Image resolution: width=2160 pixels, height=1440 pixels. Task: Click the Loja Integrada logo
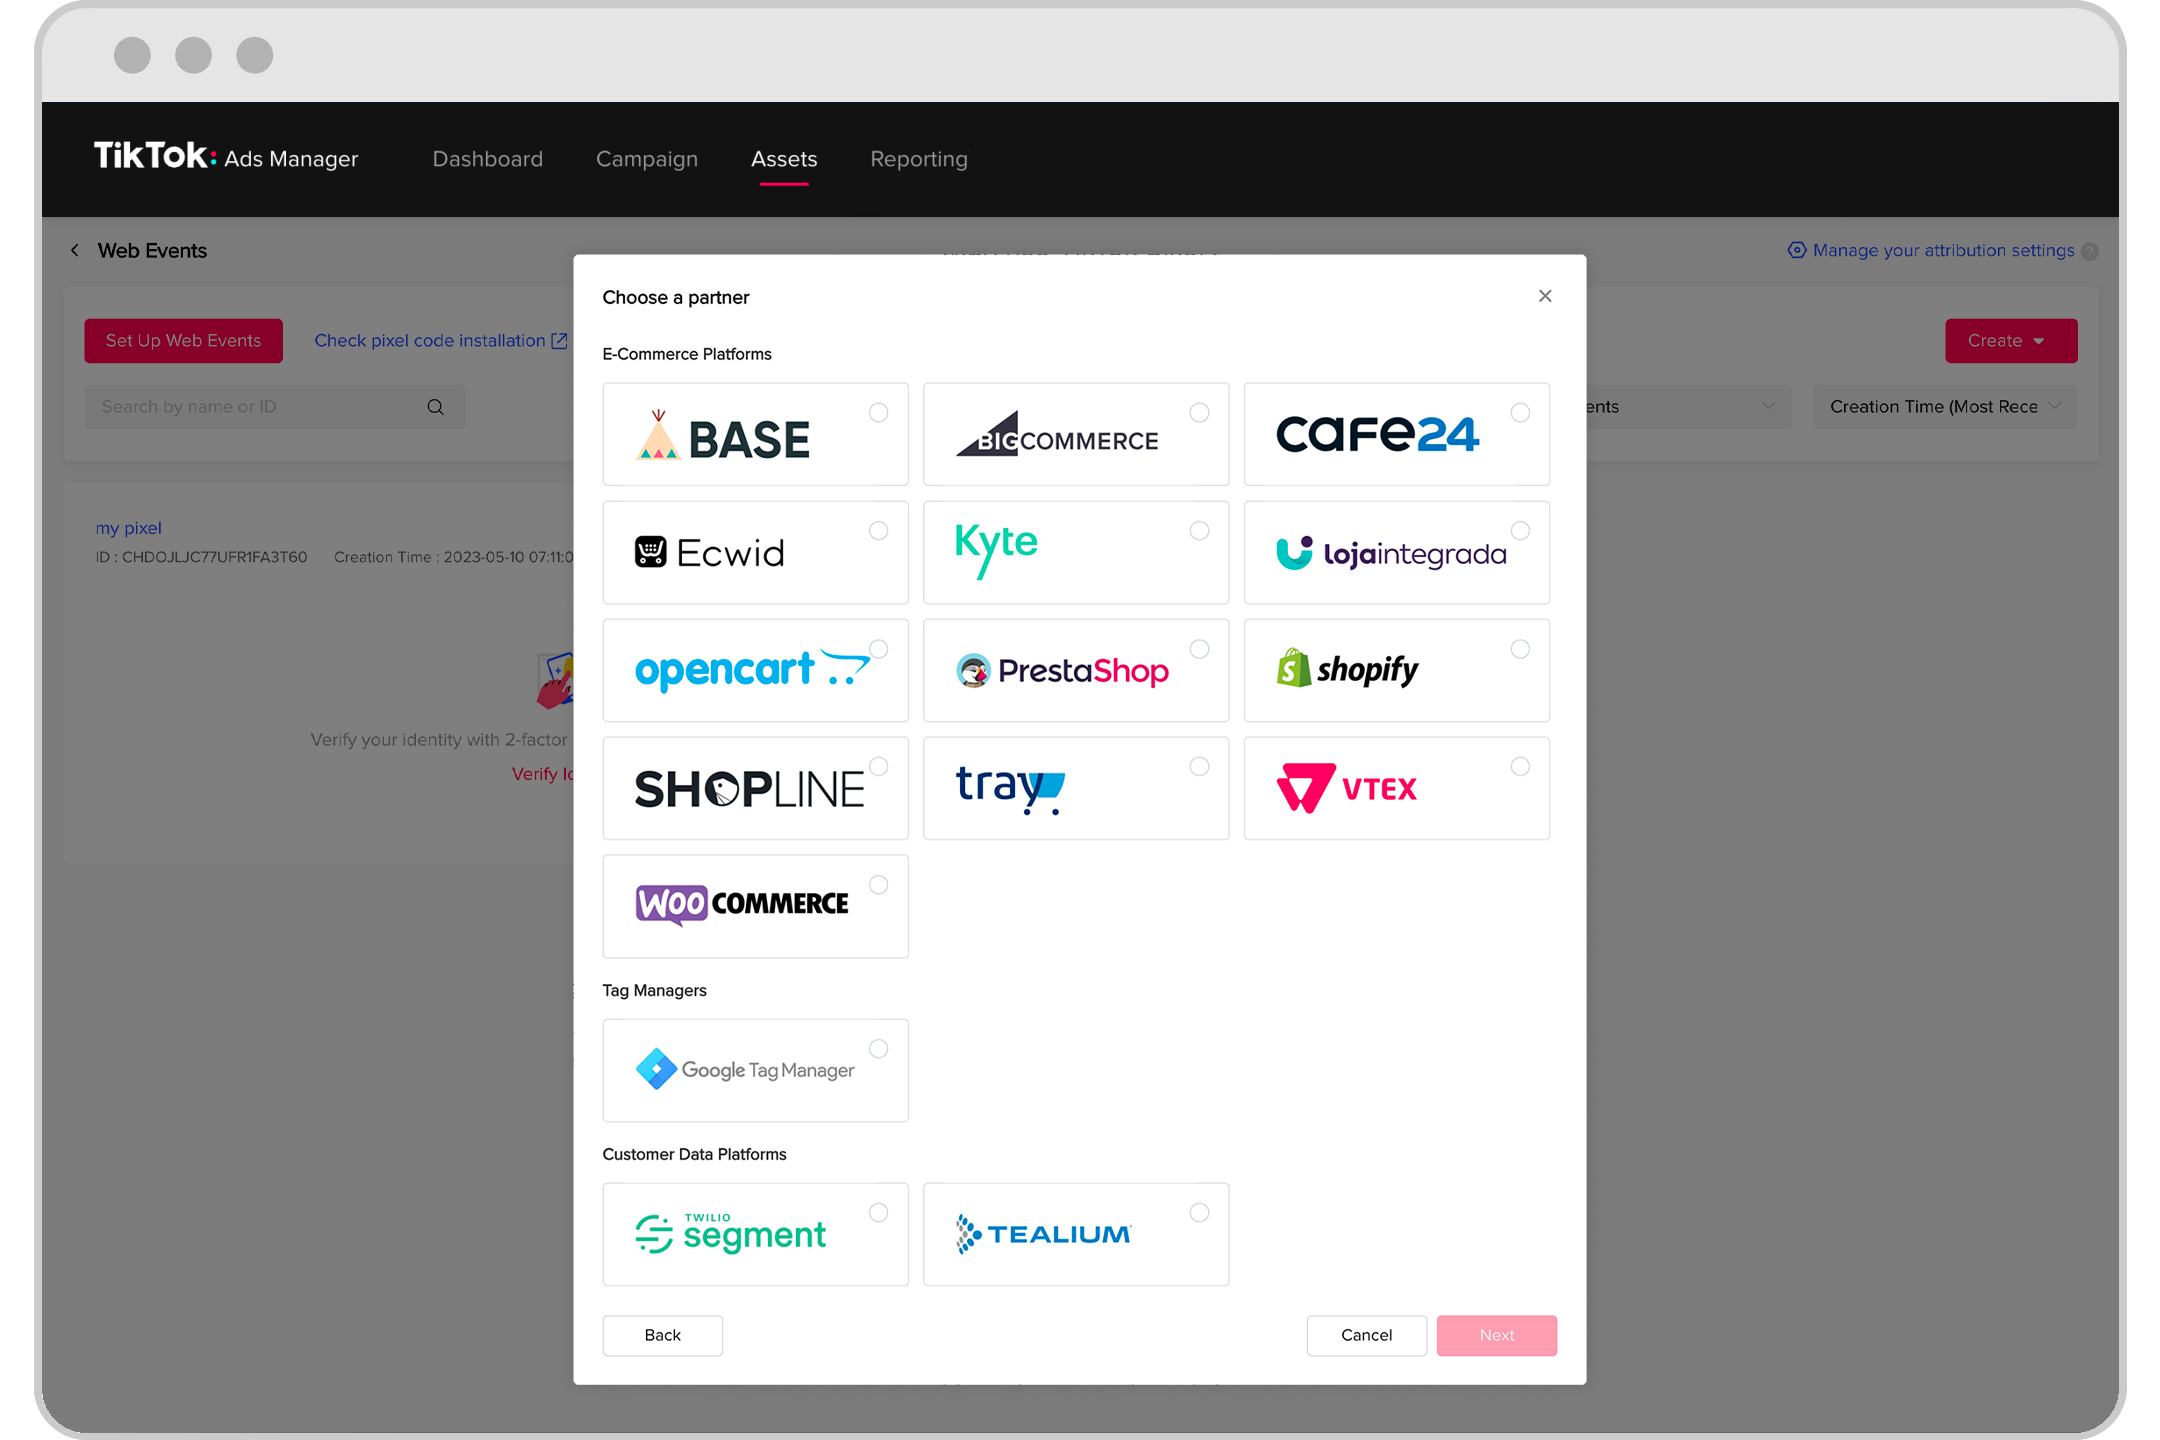pos(1391,553)
